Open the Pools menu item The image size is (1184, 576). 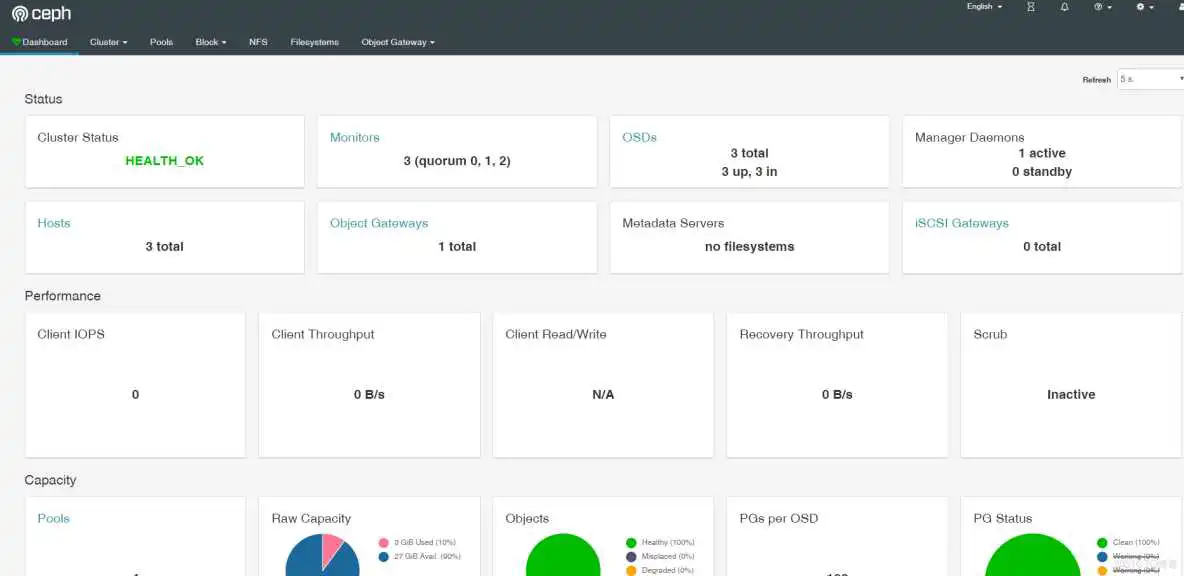click(x=162, y=42)
